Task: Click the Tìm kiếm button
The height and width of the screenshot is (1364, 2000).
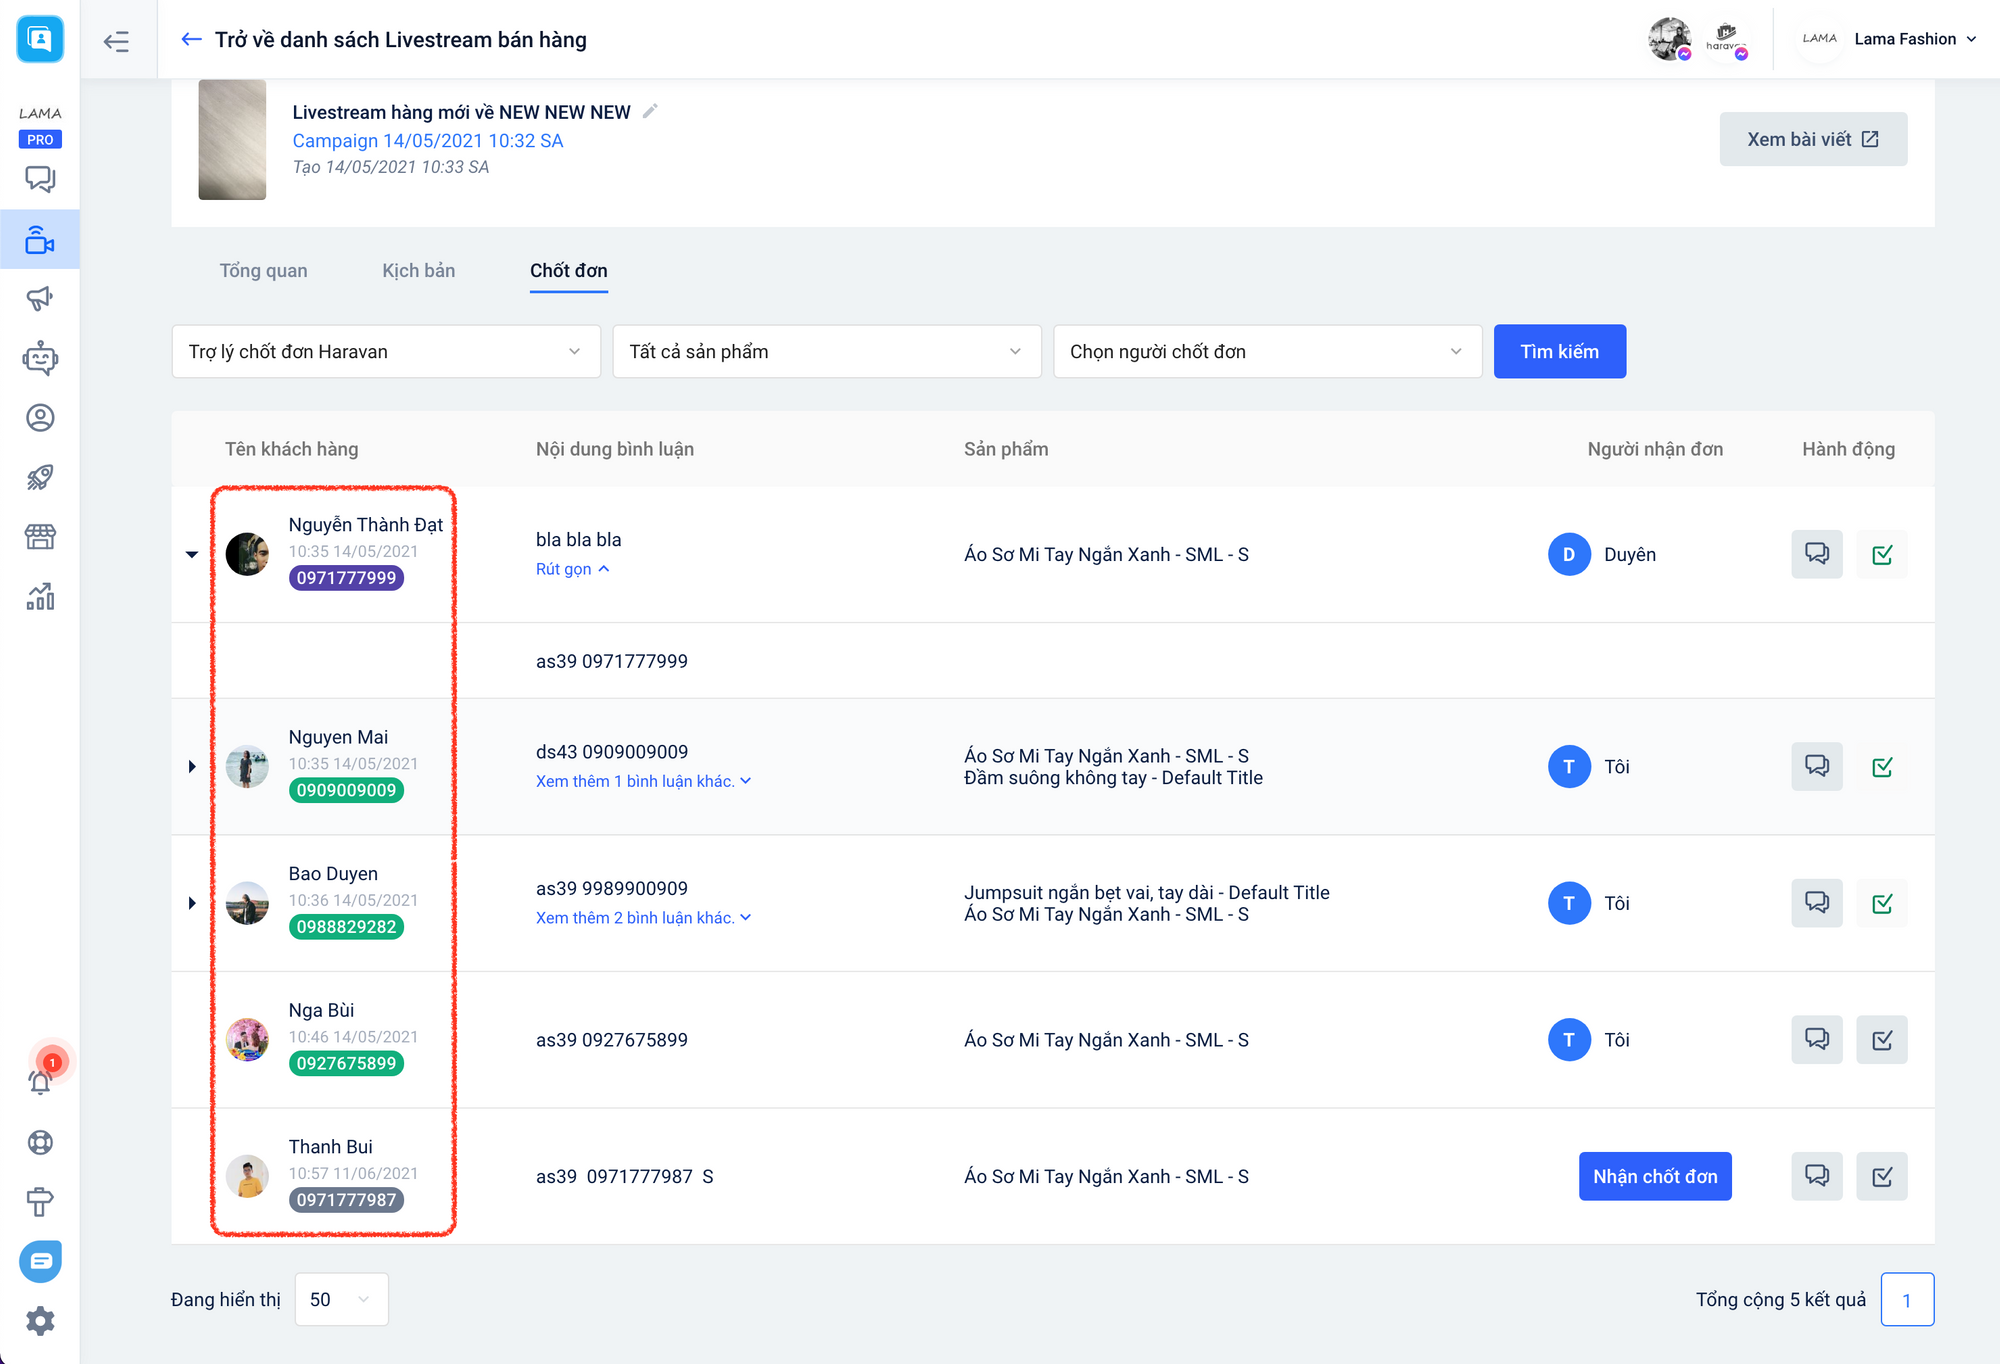Action: [1559, 352]
